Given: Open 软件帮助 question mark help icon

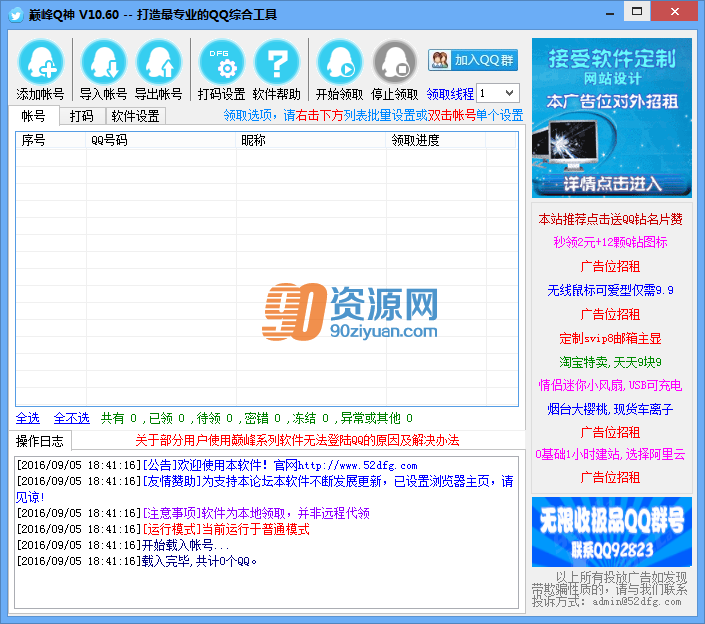Looking at the screenshot, I should (x=277, y=62).
